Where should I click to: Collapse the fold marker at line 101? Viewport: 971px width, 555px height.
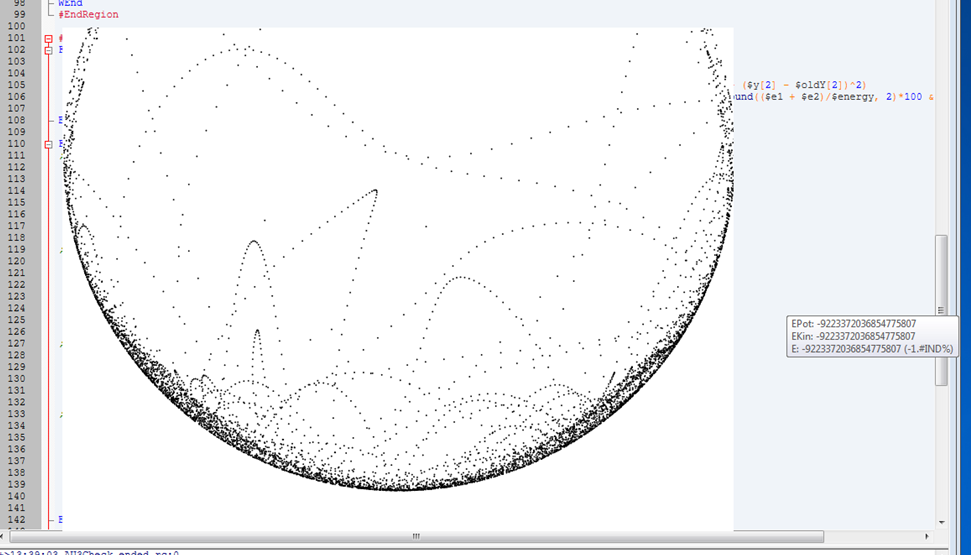(47, 38)
